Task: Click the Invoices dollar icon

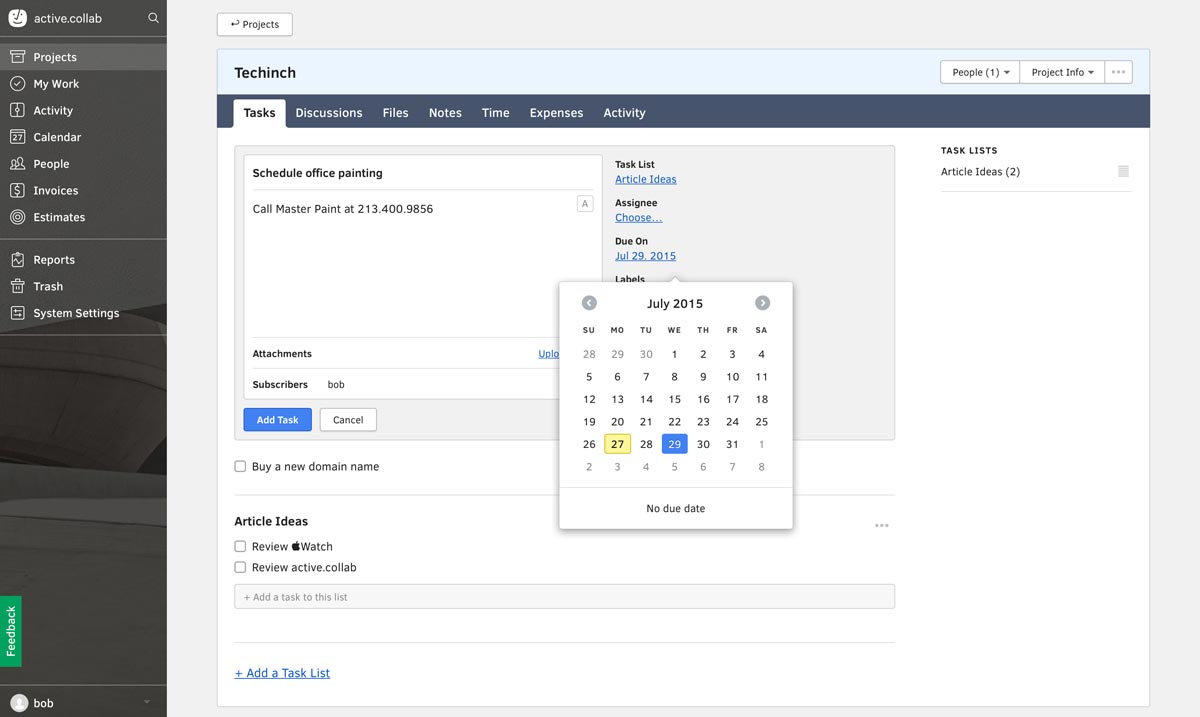Action: 17,190
